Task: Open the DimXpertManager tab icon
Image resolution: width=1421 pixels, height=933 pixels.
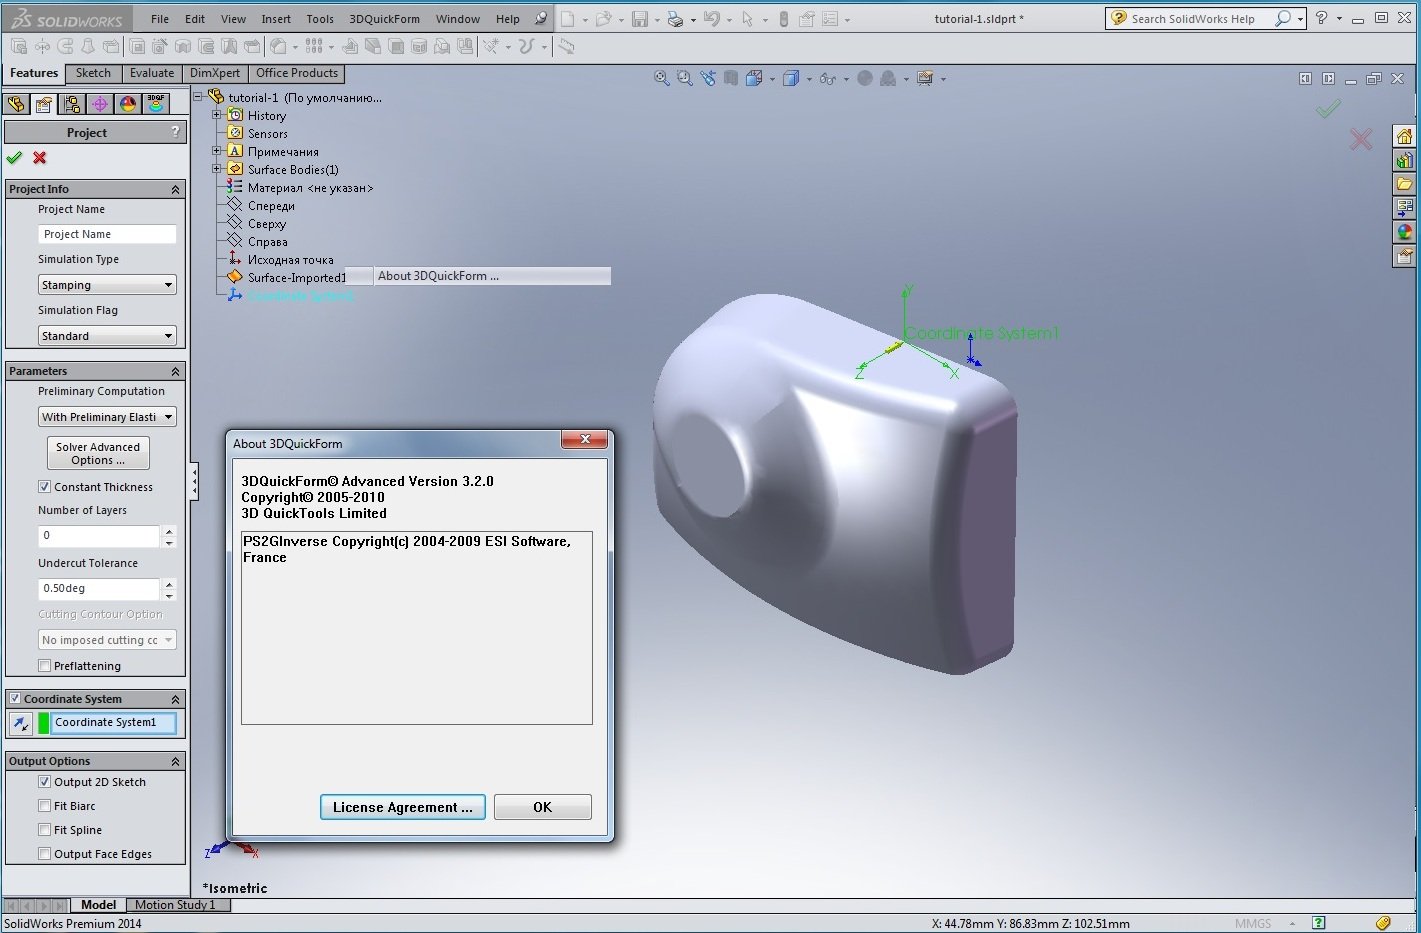Action: (100, 104)
